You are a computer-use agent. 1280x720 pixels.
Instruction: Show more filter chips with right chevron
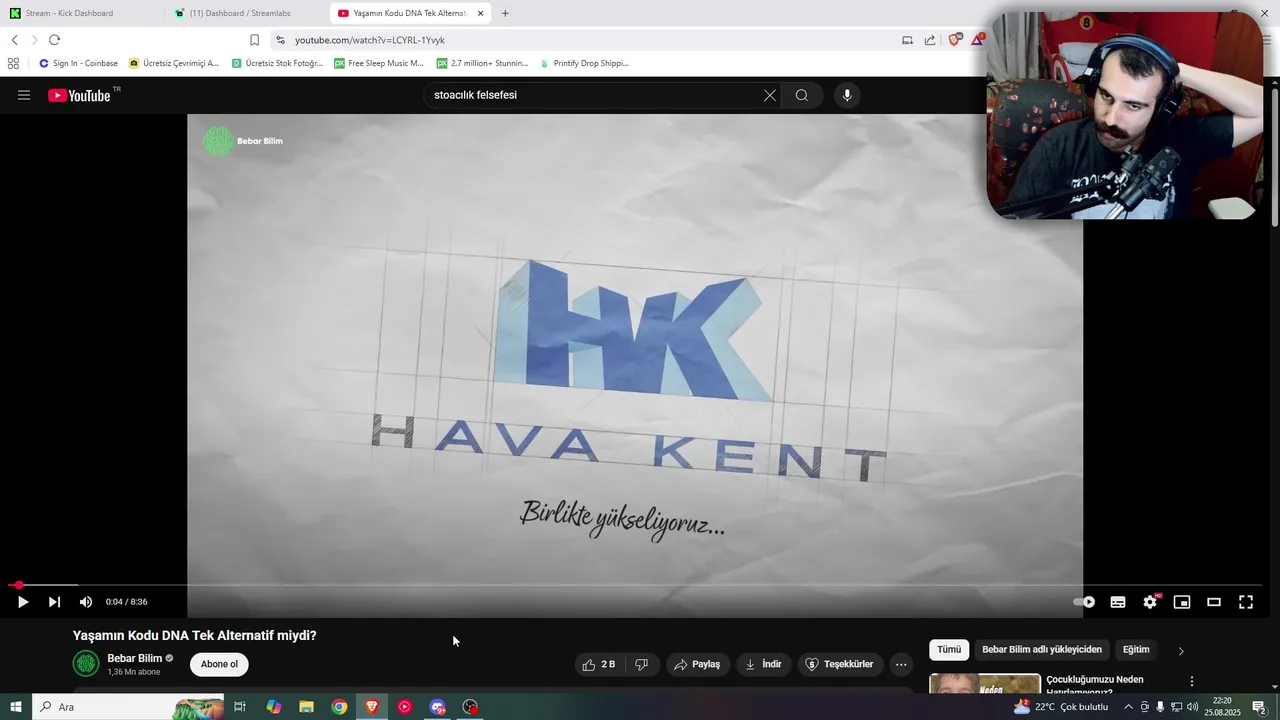point(1181,651)
